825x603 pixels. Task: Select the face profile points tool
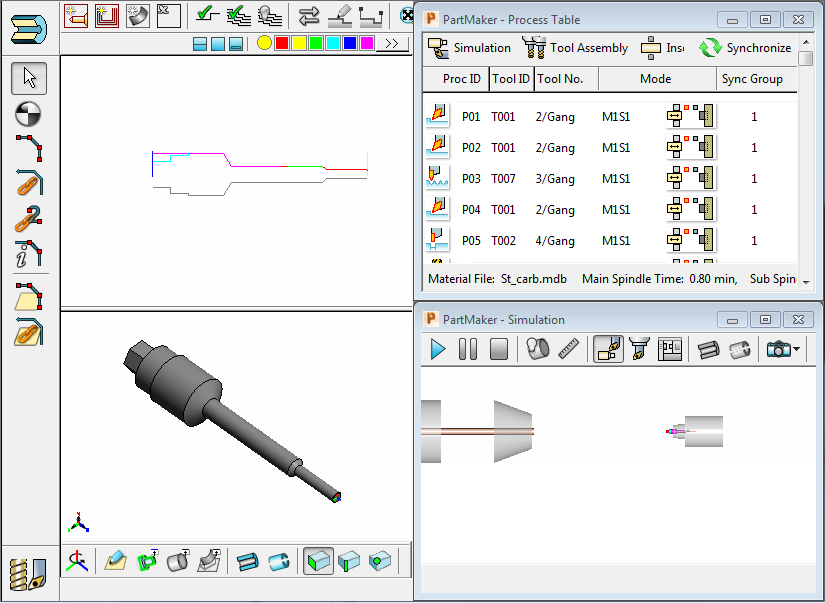[28, 296]
